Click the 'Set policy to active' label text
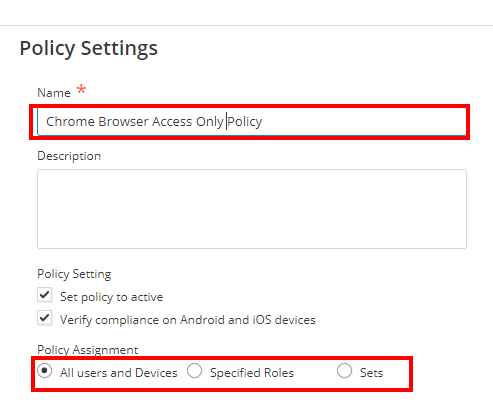 111,297
